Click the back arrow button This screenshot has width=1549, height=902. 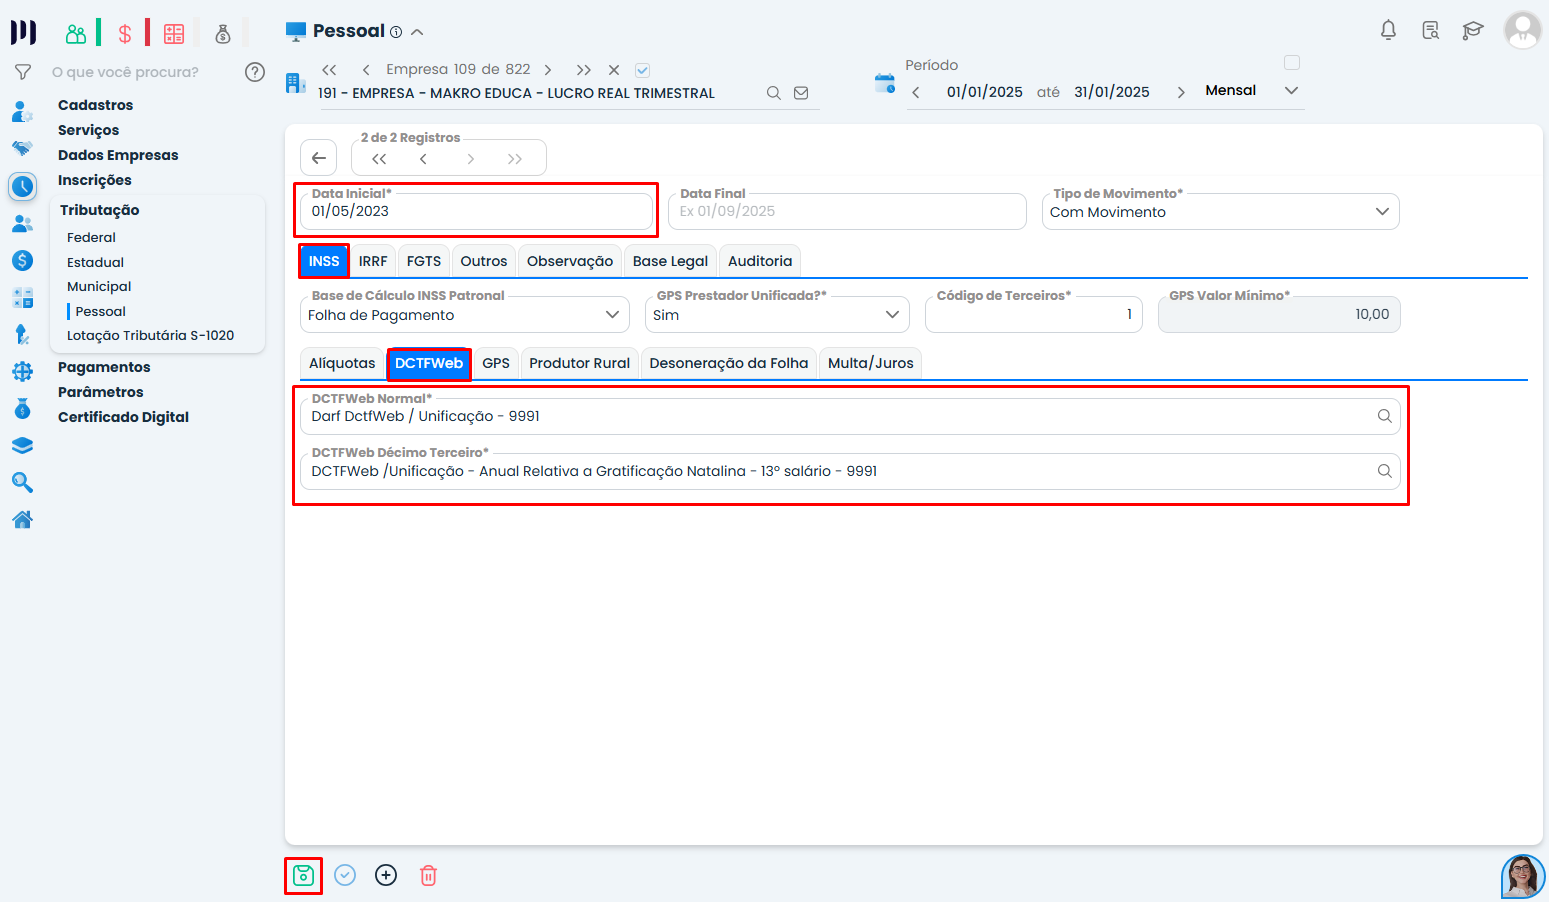pos(319,158)
